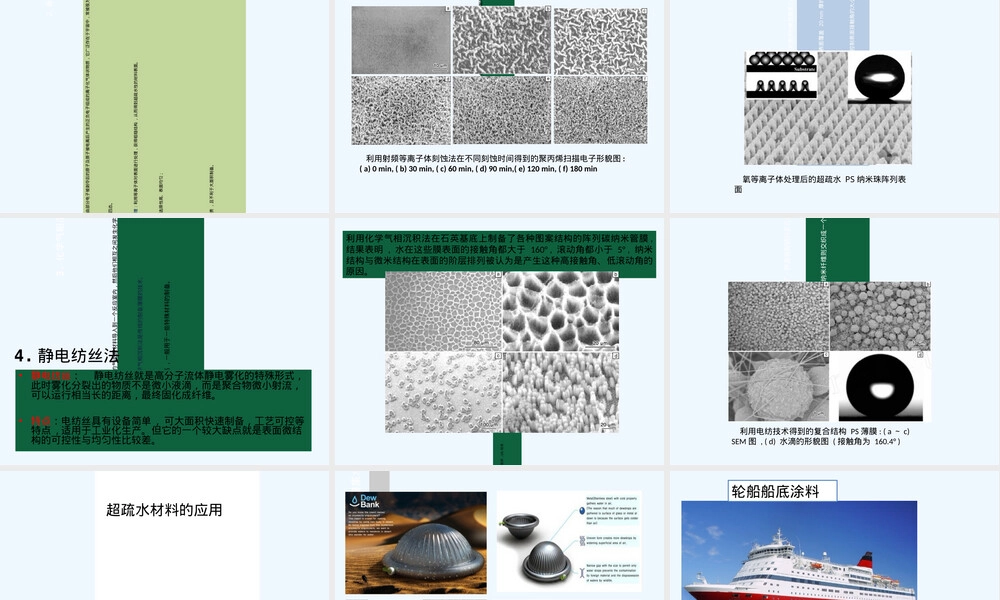
Task: Click the '轮船船底涂料' title text box
Action: 783,491
